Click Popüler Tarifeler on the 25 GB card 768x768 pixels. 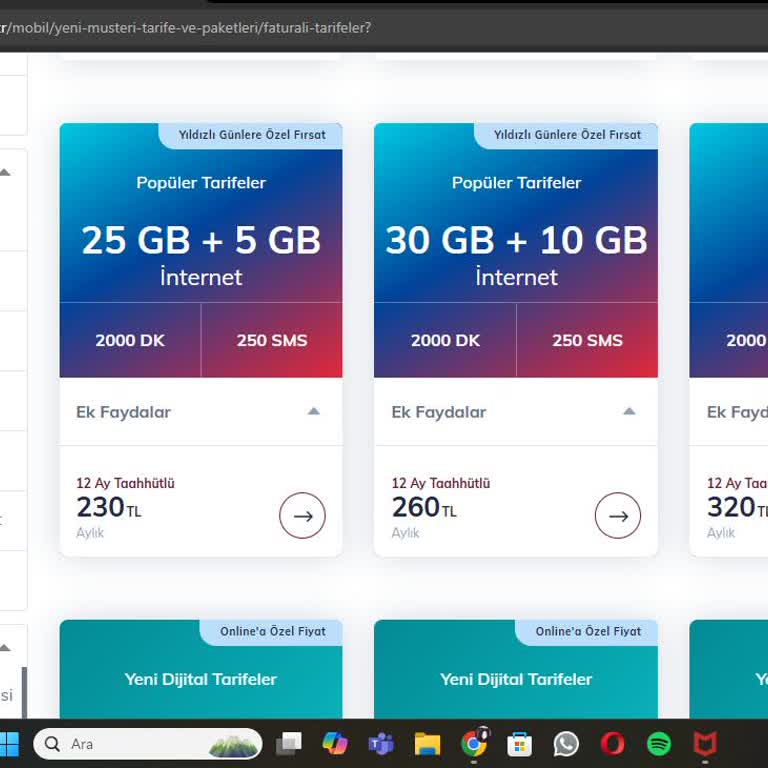pyautogui.click(x=201, y=183)
